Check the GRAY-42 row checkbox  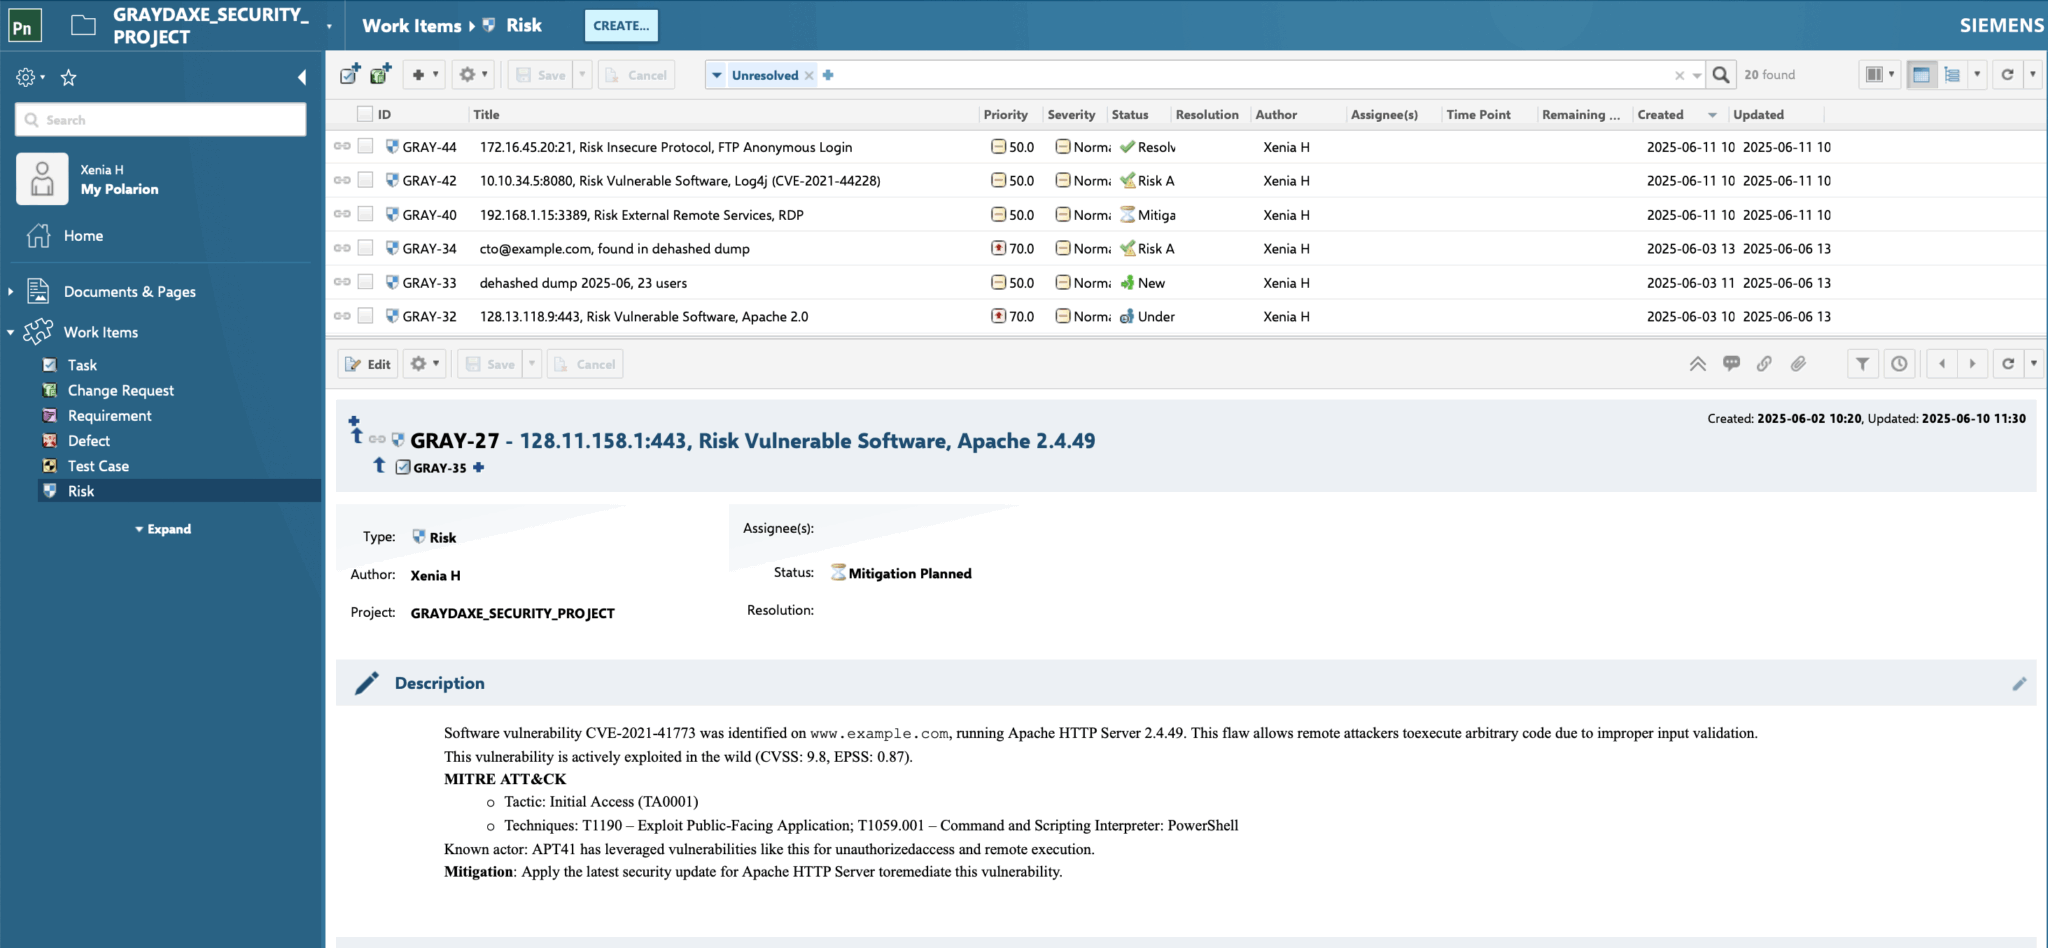365,180
